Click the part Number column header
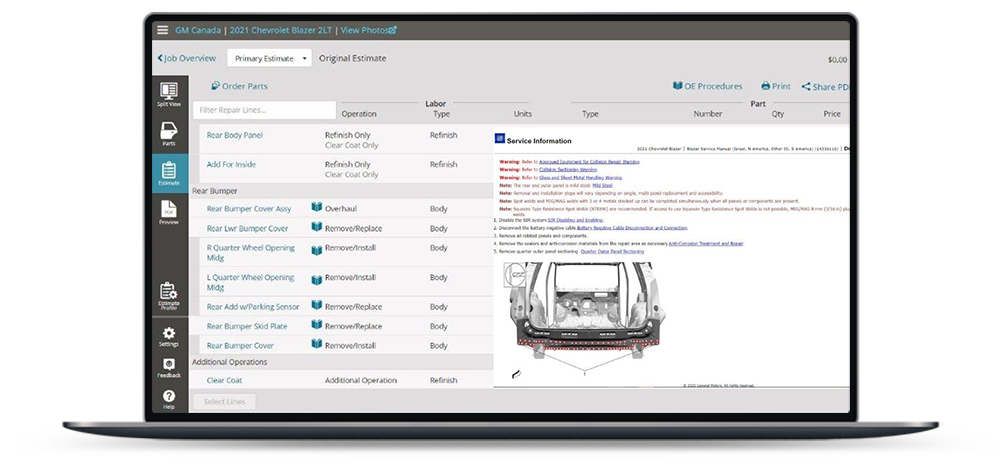This screenshot has width=1000, height=467. (x=708, y=114)
